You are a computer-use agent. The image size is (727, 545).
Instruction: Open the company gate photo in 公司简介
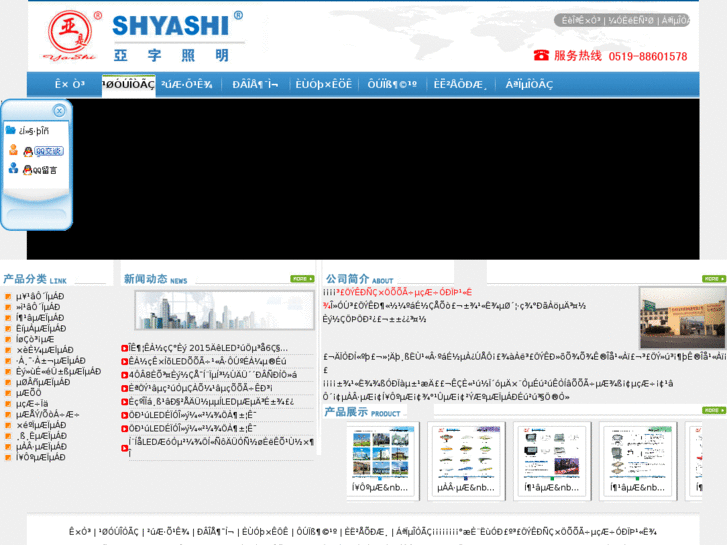[682, 317]
